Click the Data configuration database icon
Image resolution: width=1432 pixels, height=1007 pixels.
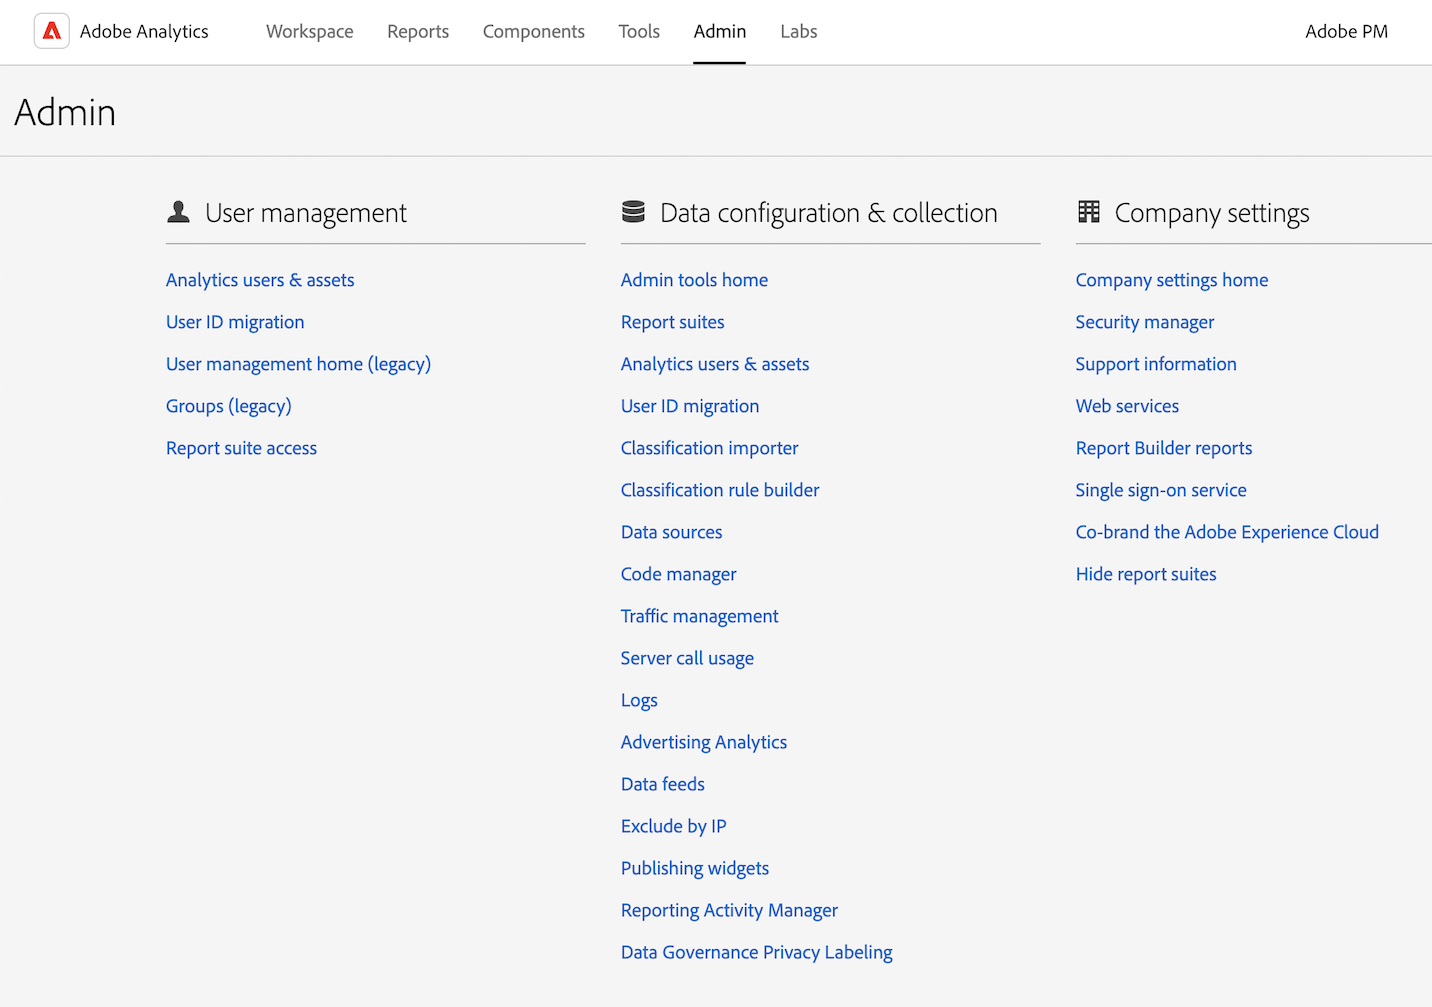[633, 212]
